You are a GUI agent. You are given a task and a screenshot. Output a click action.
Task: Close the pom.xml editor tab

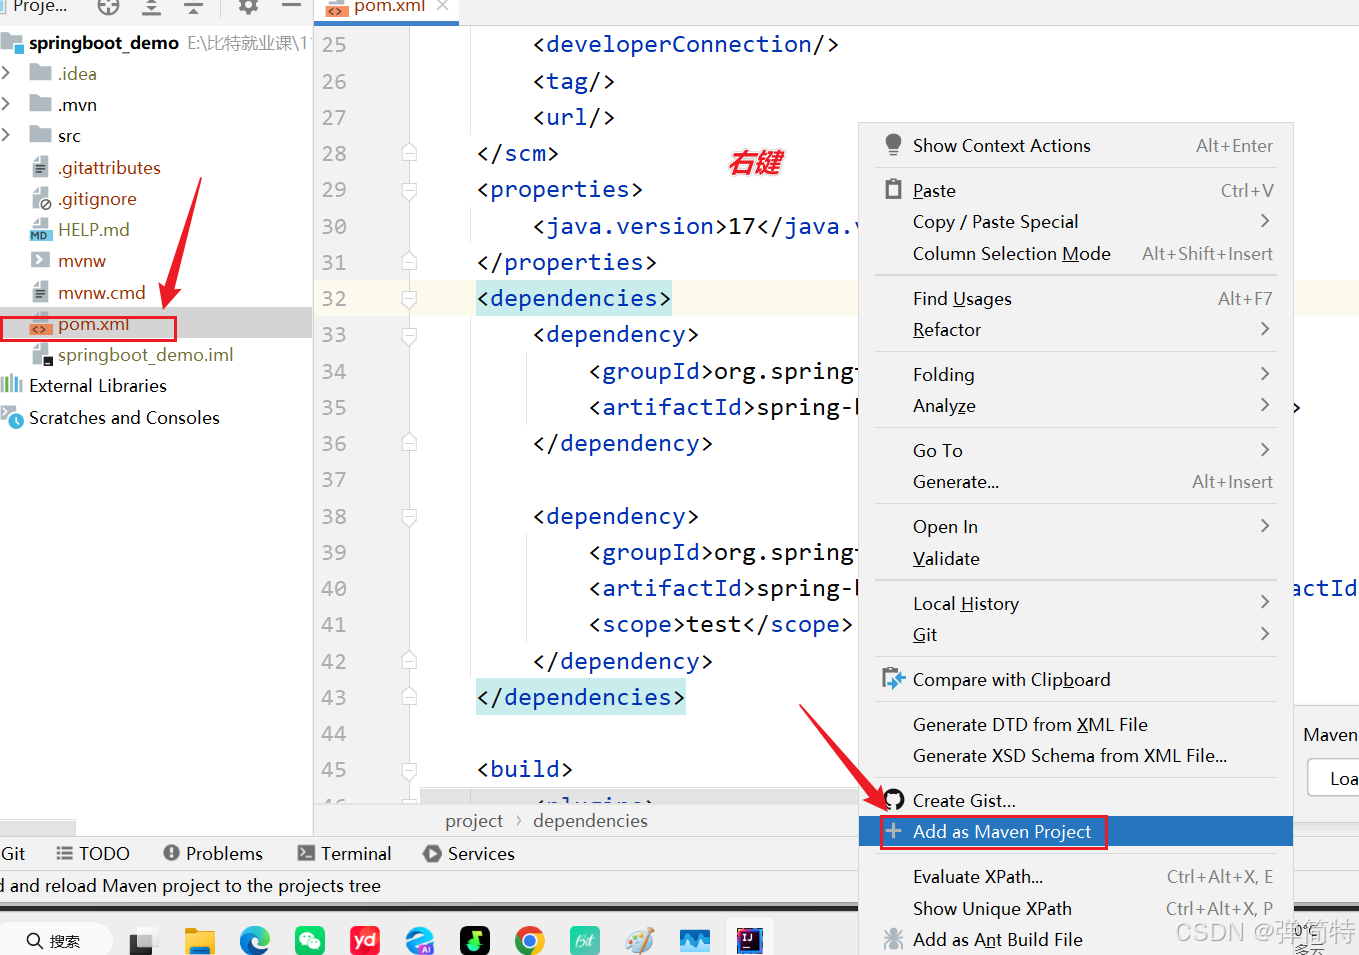[x=443, y=6]
